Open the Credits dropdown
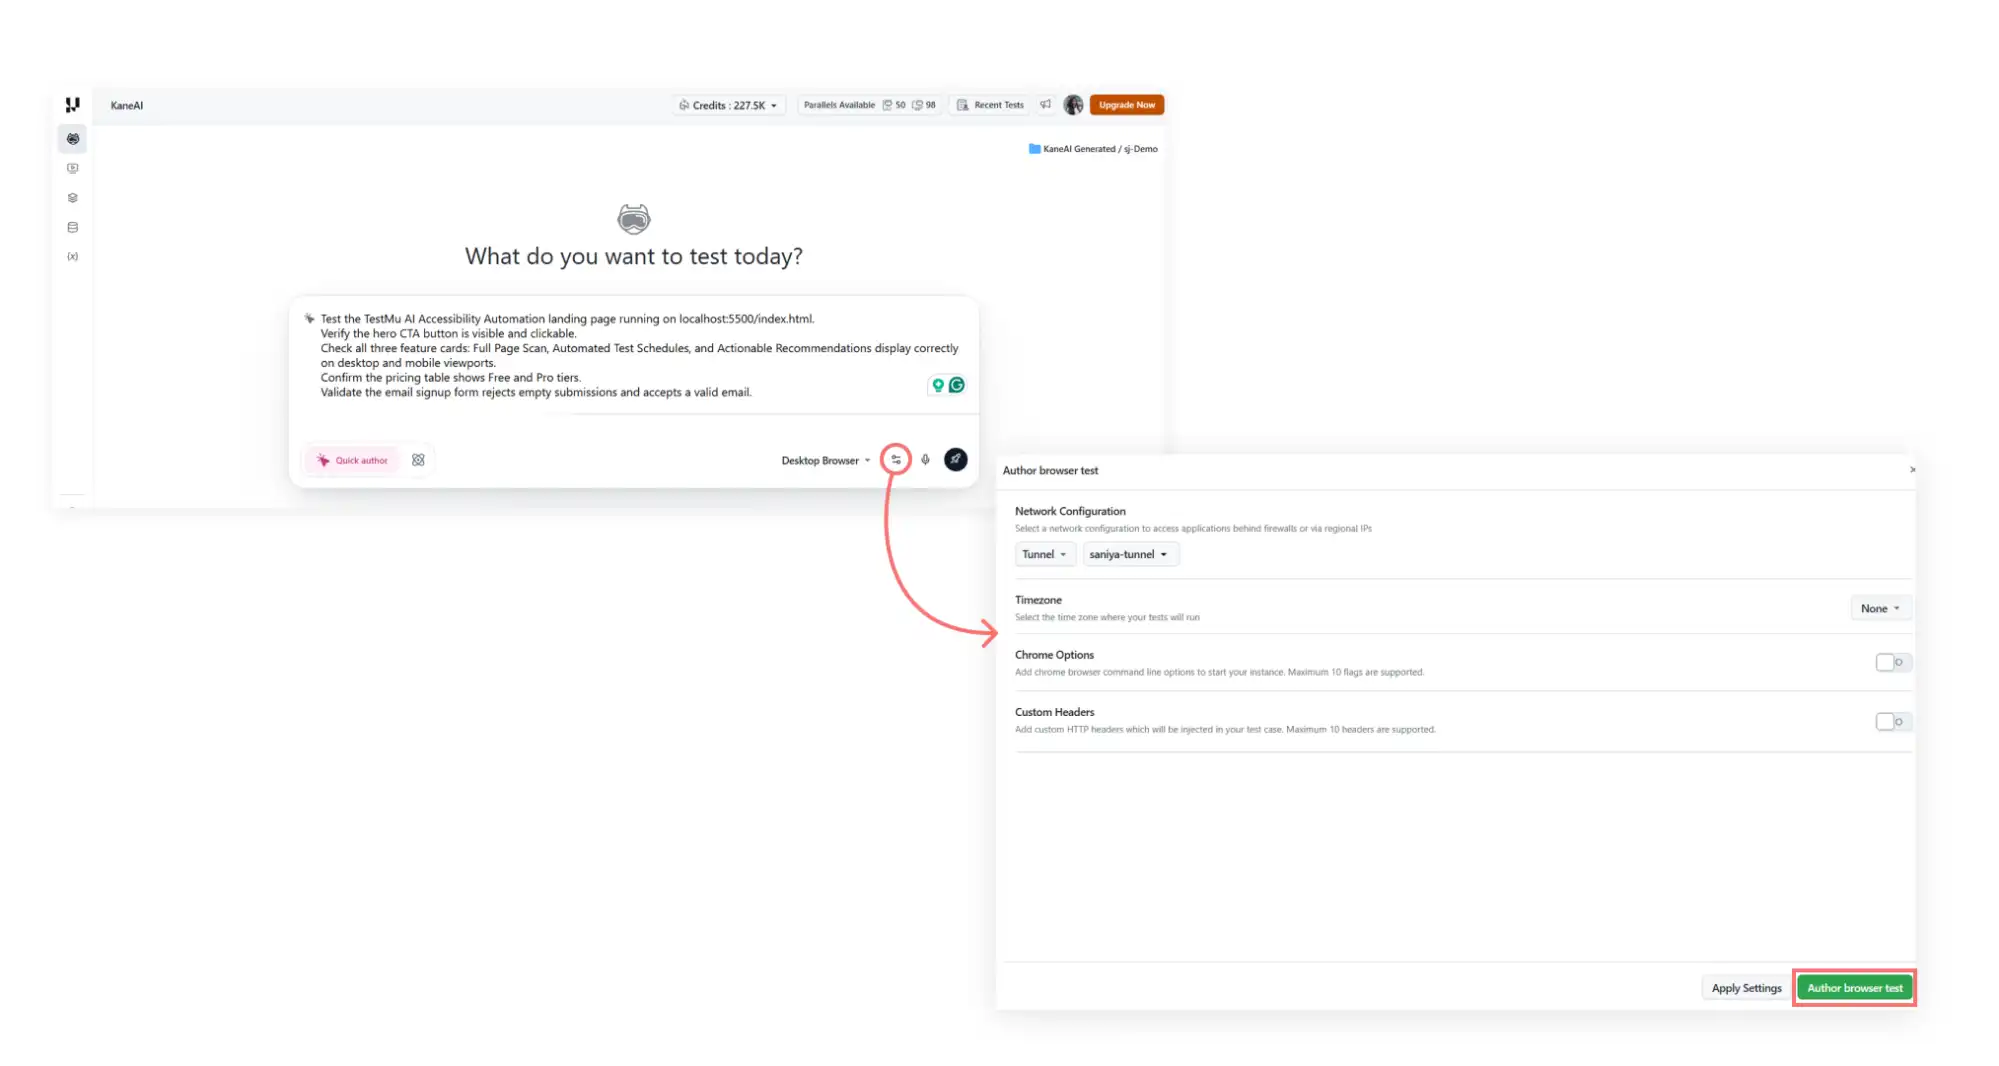 point(729,105)
